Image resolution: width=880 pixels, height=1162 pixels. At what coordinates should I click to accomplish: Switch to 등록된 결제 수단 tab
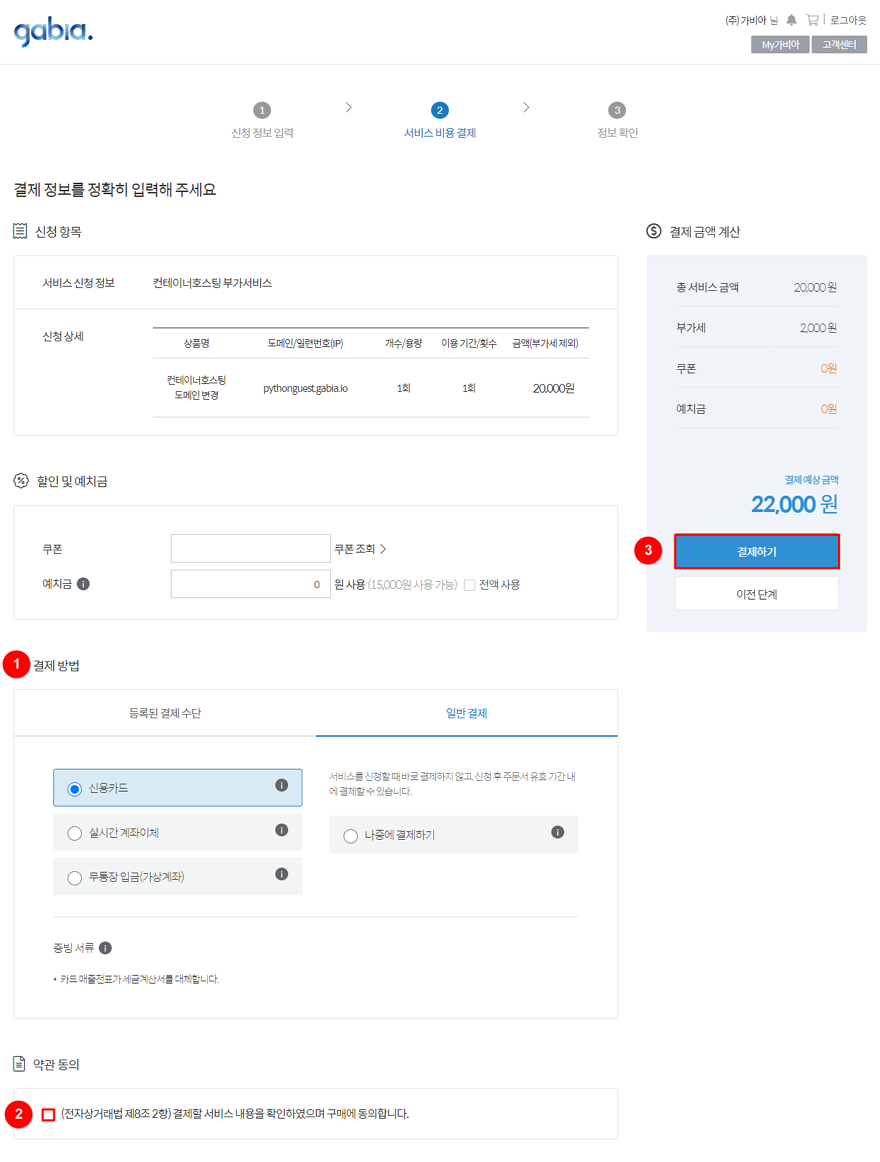tap(165, 713)
